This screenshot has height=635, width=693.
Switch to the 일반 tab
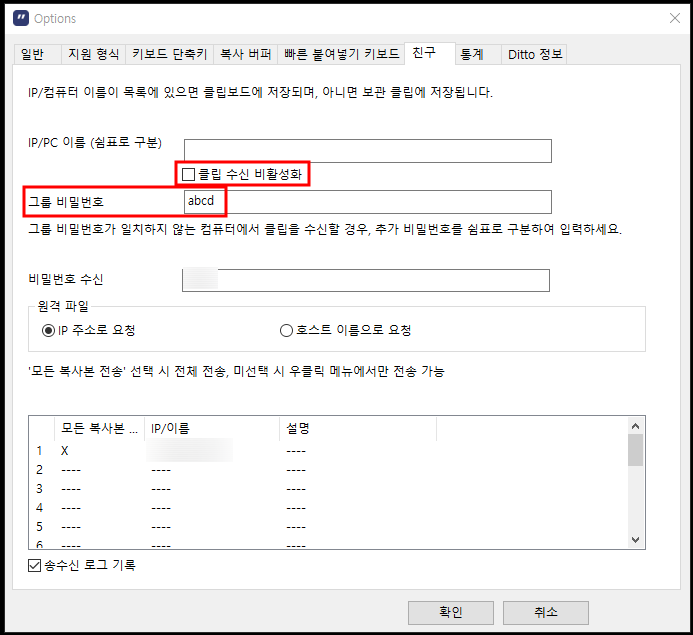[x=37, y=54]
